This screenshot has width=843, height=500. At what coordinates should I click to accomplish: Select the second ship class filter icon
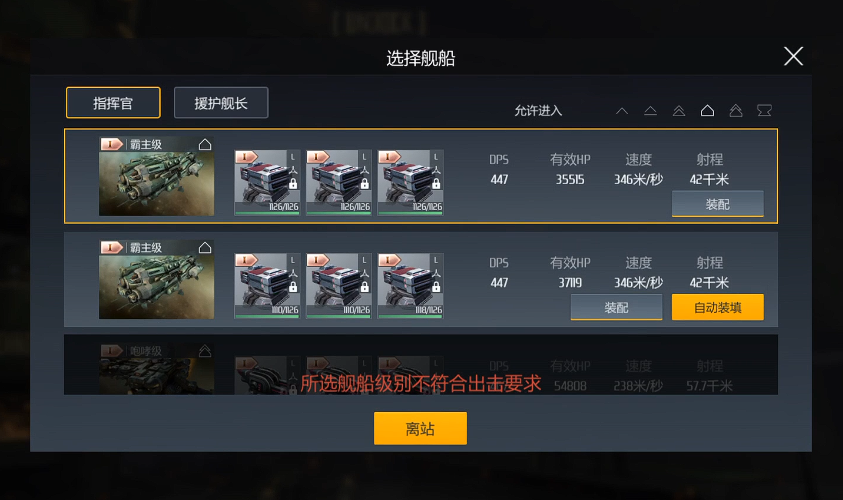tap(651, 111)
